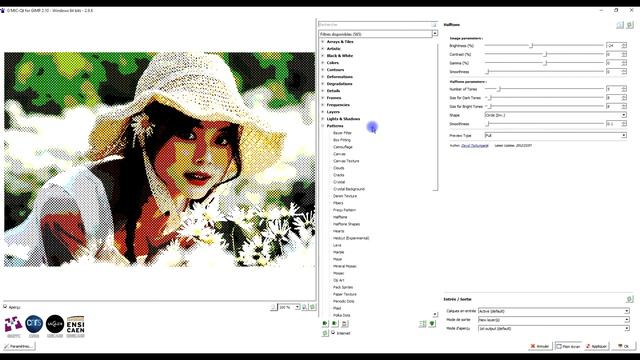Click the expand/collapse all folders icon
This screenshot has height=360, width=640.
[x=422, y=324]
